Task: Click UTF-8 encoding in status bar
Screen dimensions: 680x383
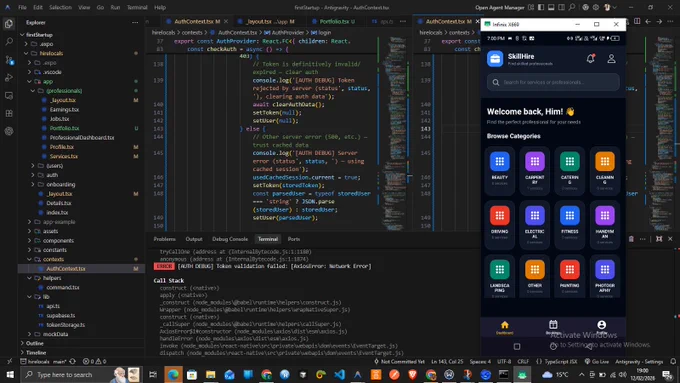Action: pos(503,361)
